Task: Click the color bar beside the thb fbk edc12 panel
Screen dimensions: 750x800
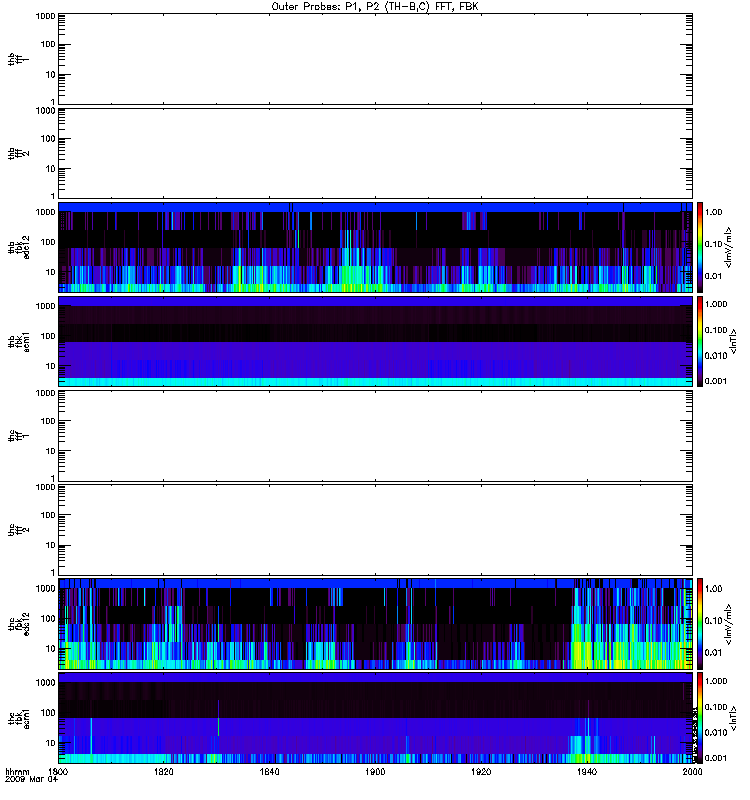Action: [x=700, y=247]
